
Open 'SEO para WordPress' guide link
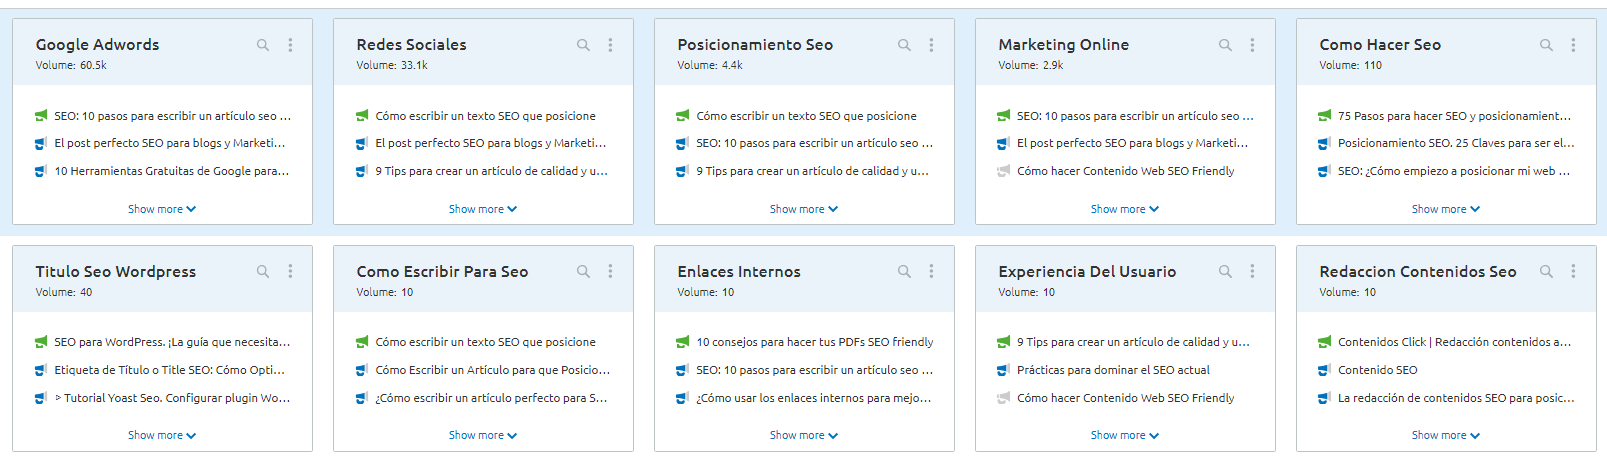pyautogui.click(x=173, y=342)
